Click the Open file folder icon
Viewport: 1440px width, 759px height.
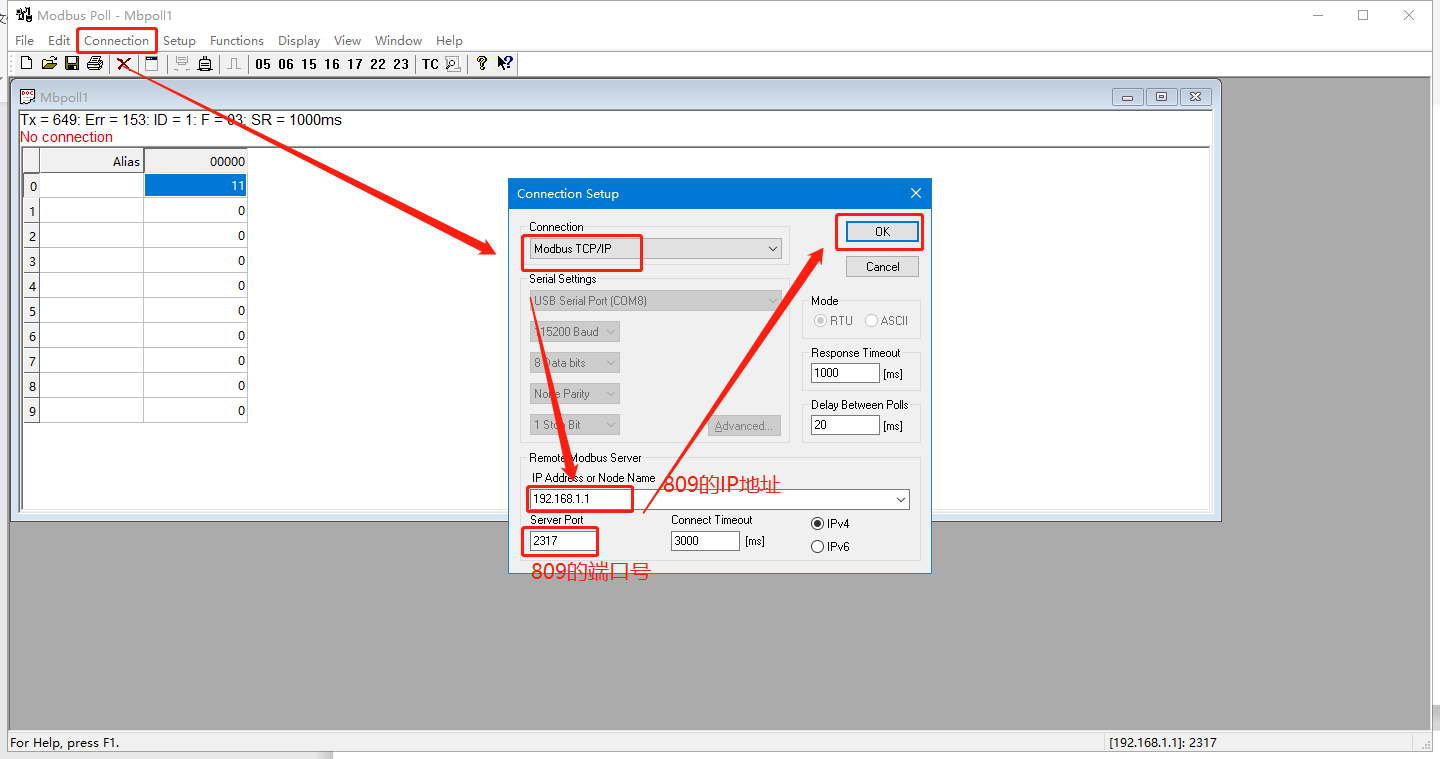[x=49, y=64]
